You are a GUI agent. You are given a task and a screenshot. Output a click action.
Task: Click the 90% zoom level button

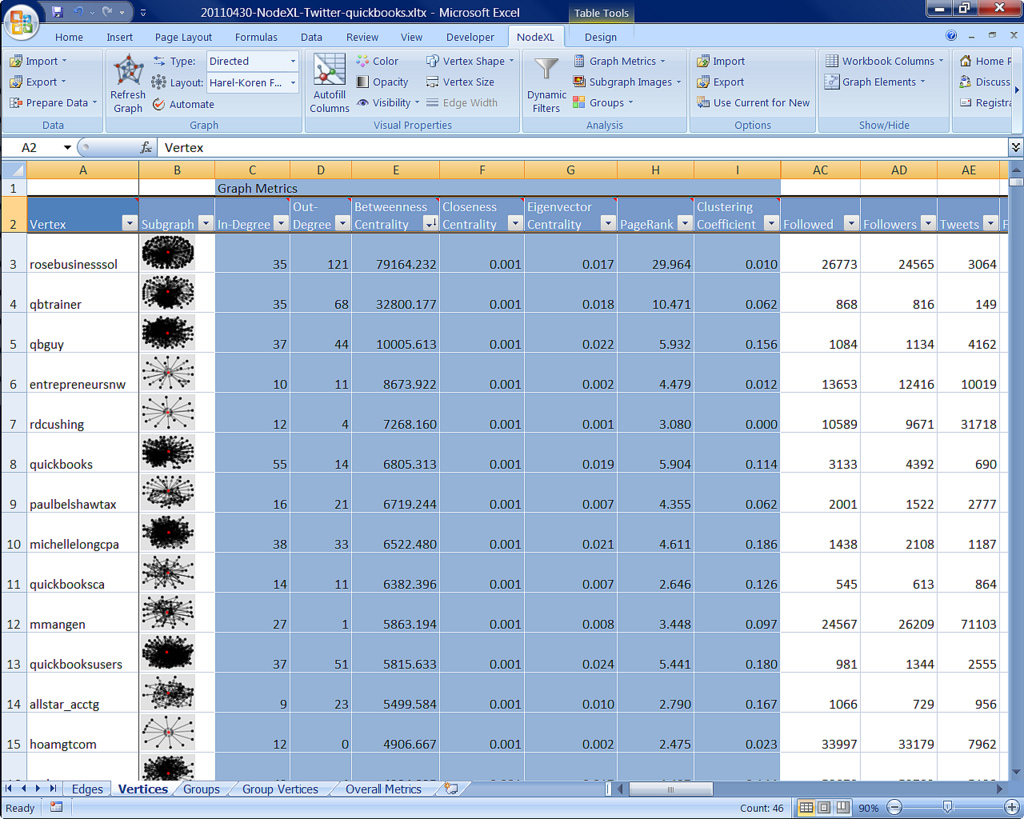(868, 808)
